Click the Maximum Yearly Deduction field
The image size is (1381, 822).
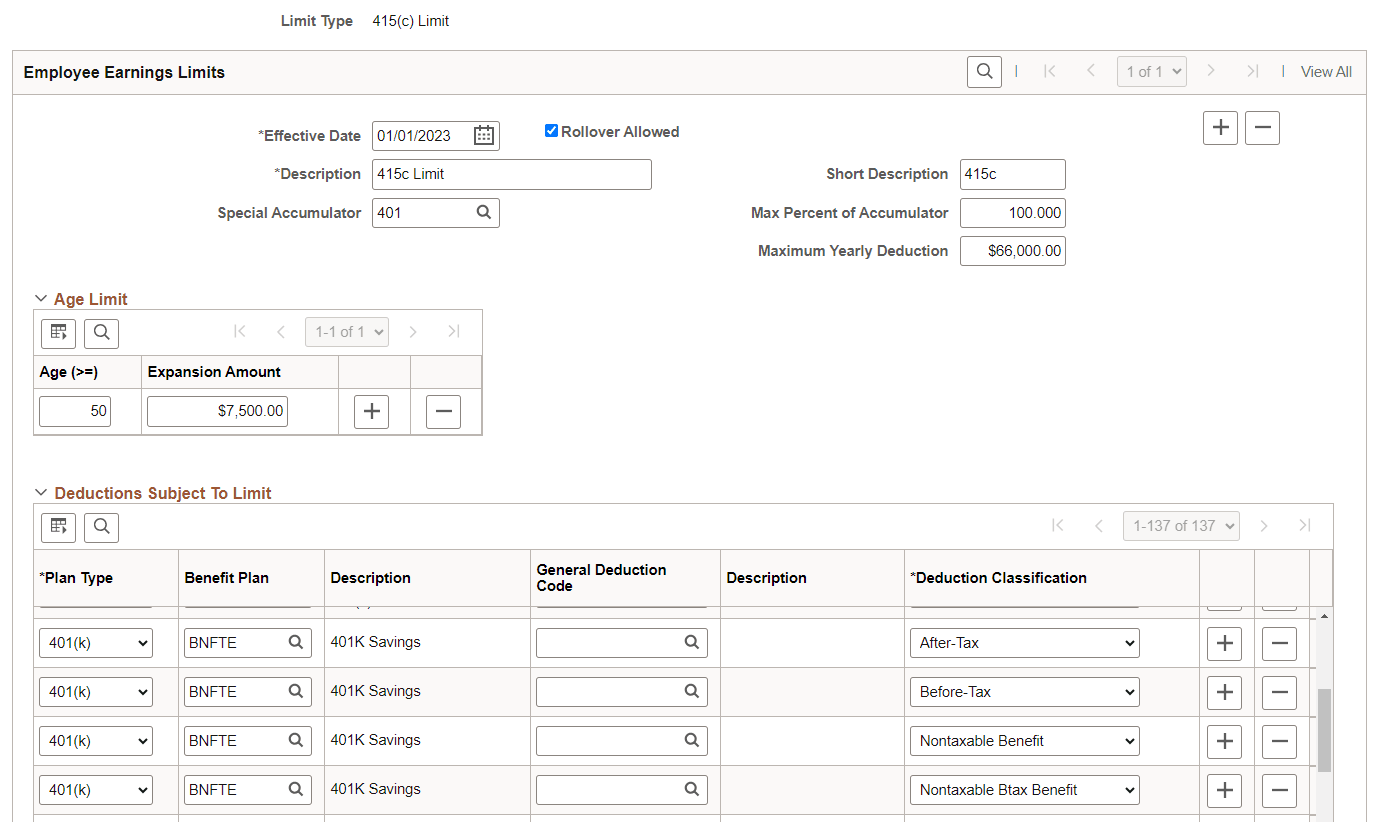coord(1012,251)
